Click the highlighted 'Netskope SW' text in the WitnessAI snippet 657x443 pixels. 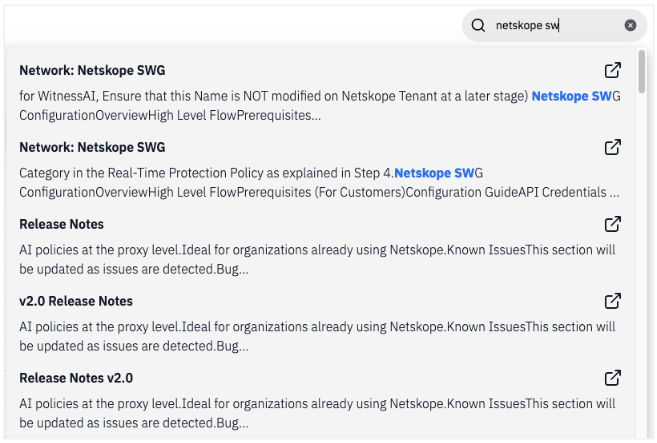click(x=570, y=97)
